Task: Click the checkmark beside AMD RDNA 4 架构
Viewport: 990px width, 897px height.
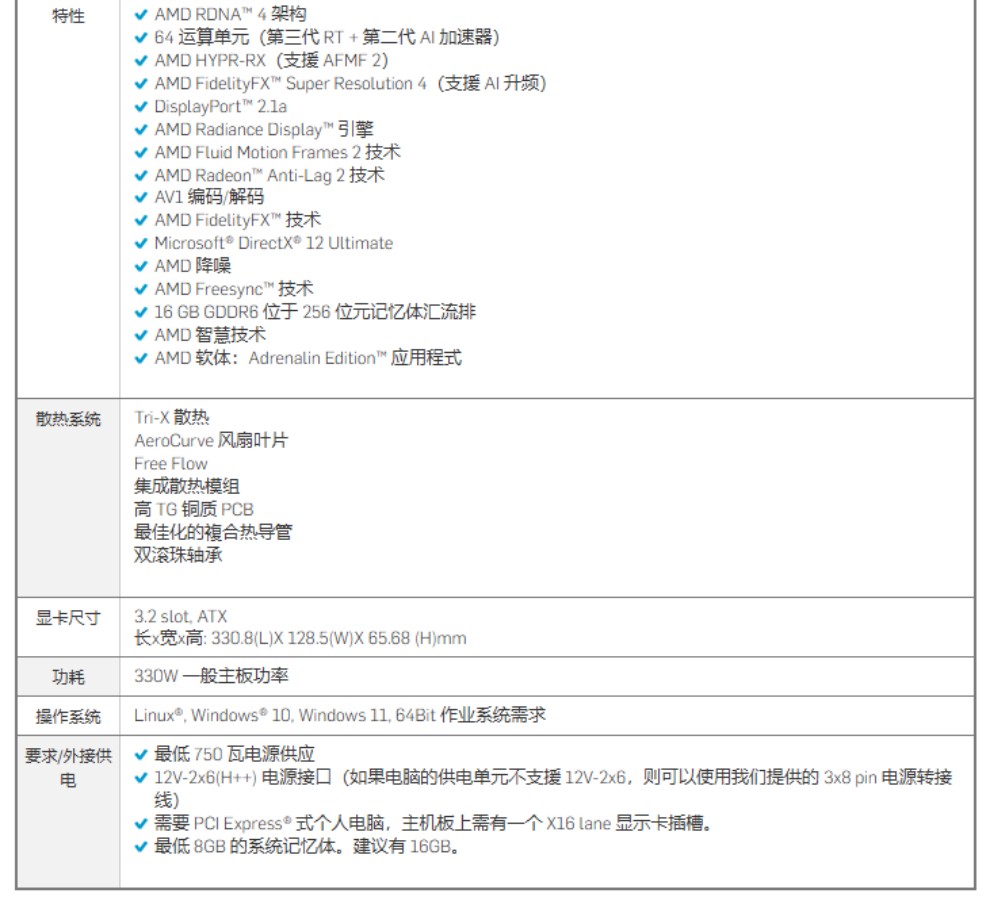Action: pyautogui.click(x=141, y=15)
